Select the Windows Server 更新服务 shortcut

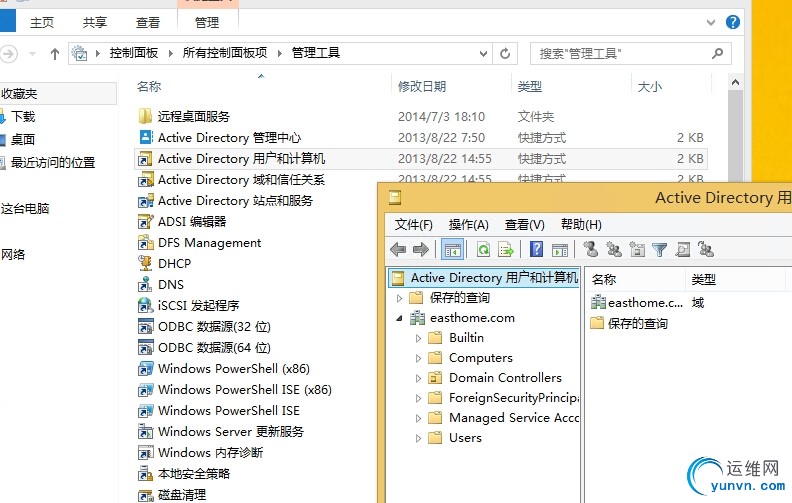click(x=231, y=432)
